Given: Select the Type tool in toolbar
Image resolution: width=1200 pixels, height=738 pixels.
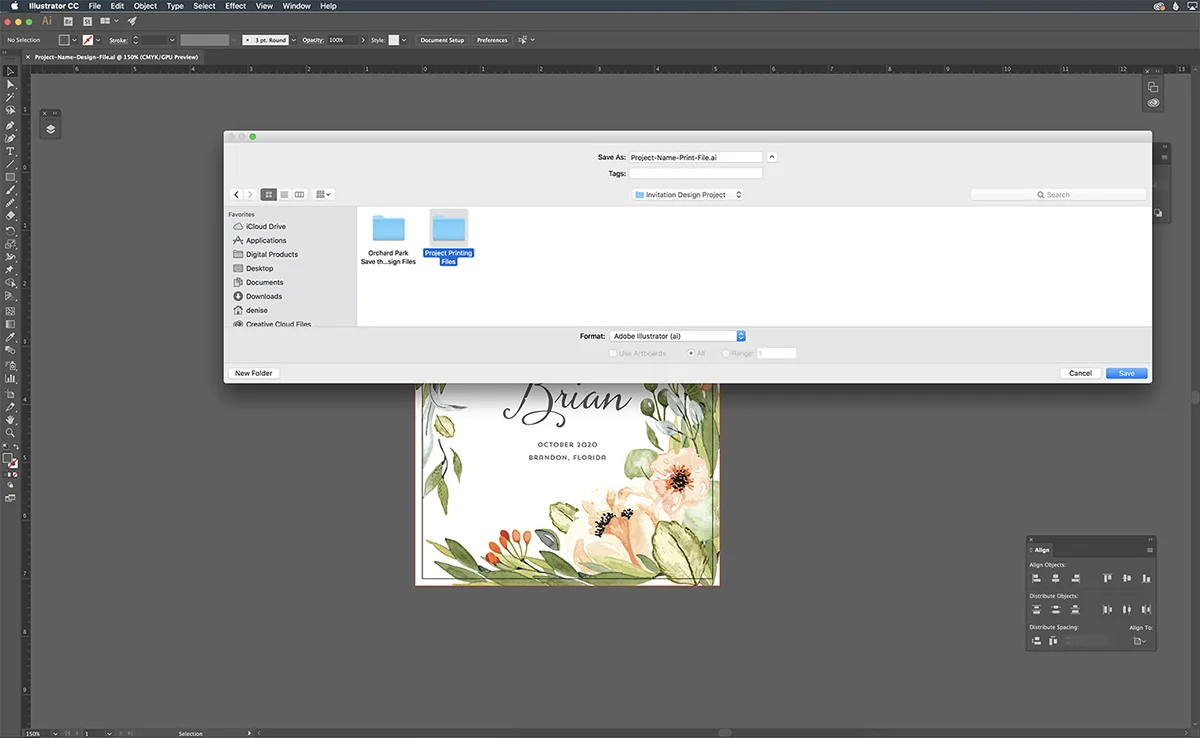Looking at the screenshot, I should (x=11, y=151).
